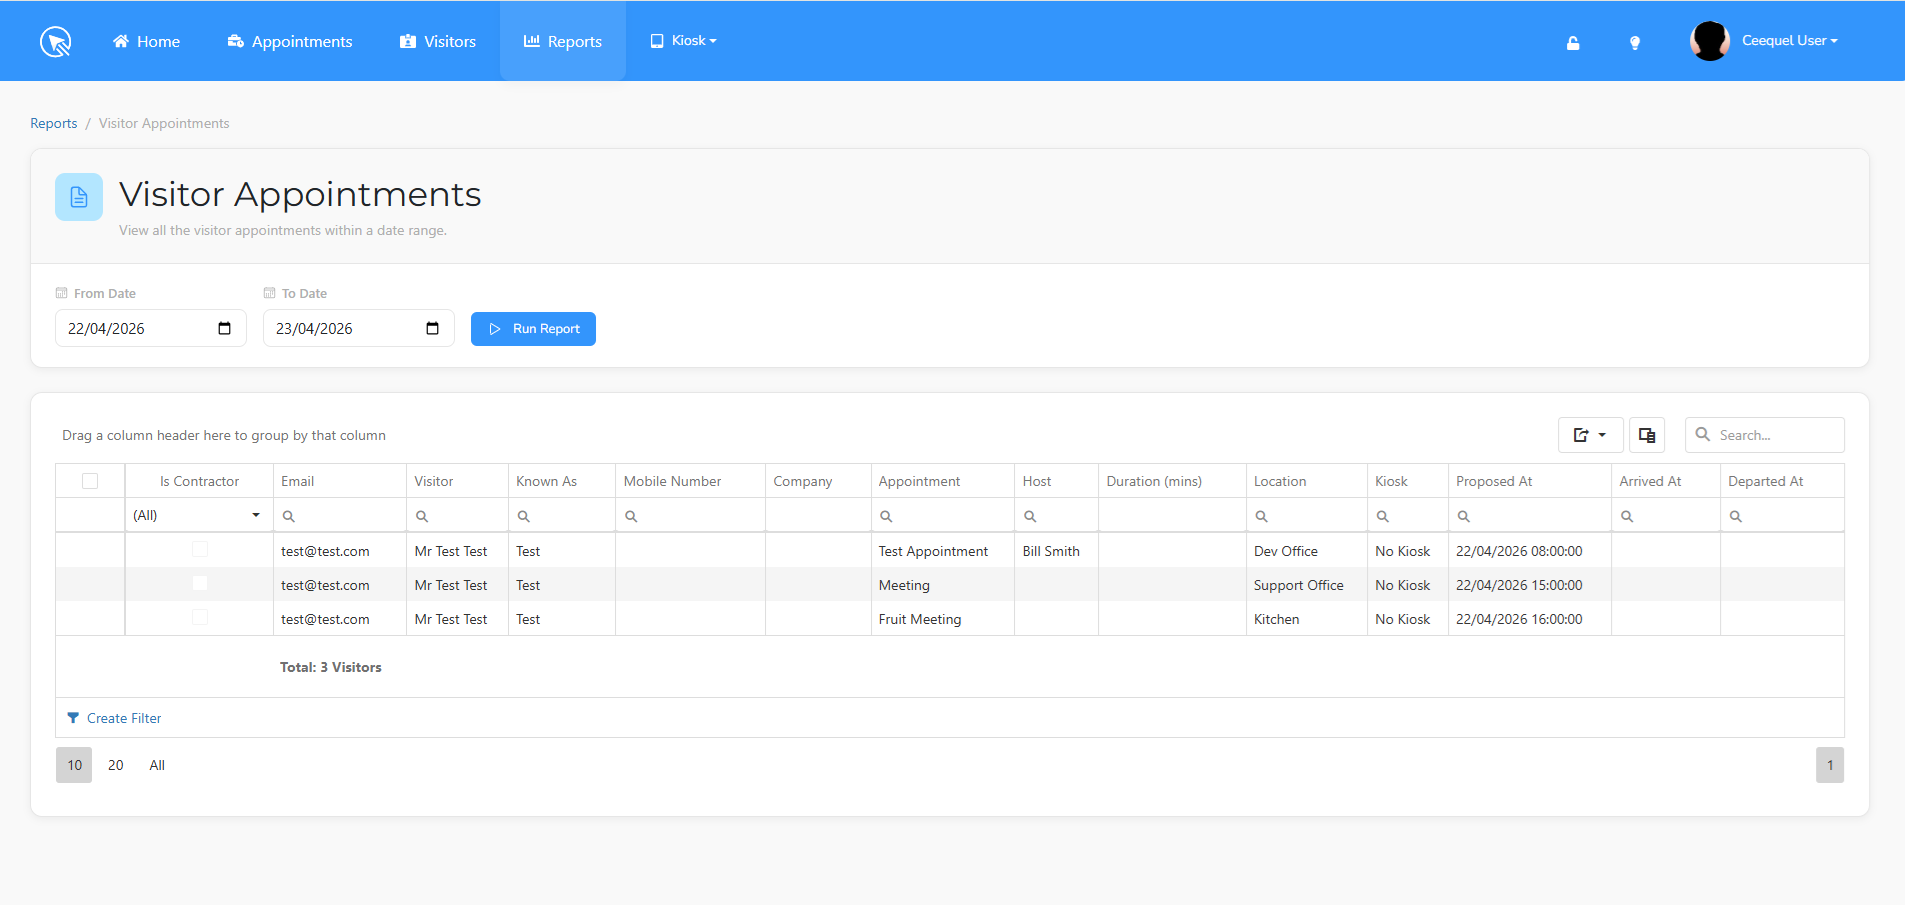Set page size to All

157,765
